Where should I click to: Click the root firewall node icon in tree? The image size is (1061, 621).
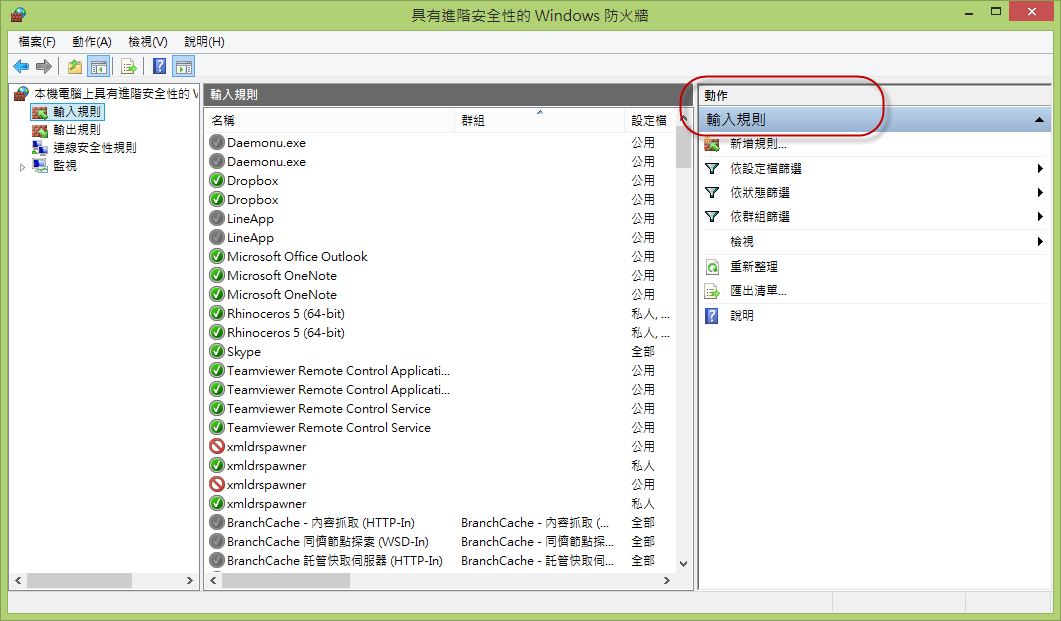click(x=22, y=93)
